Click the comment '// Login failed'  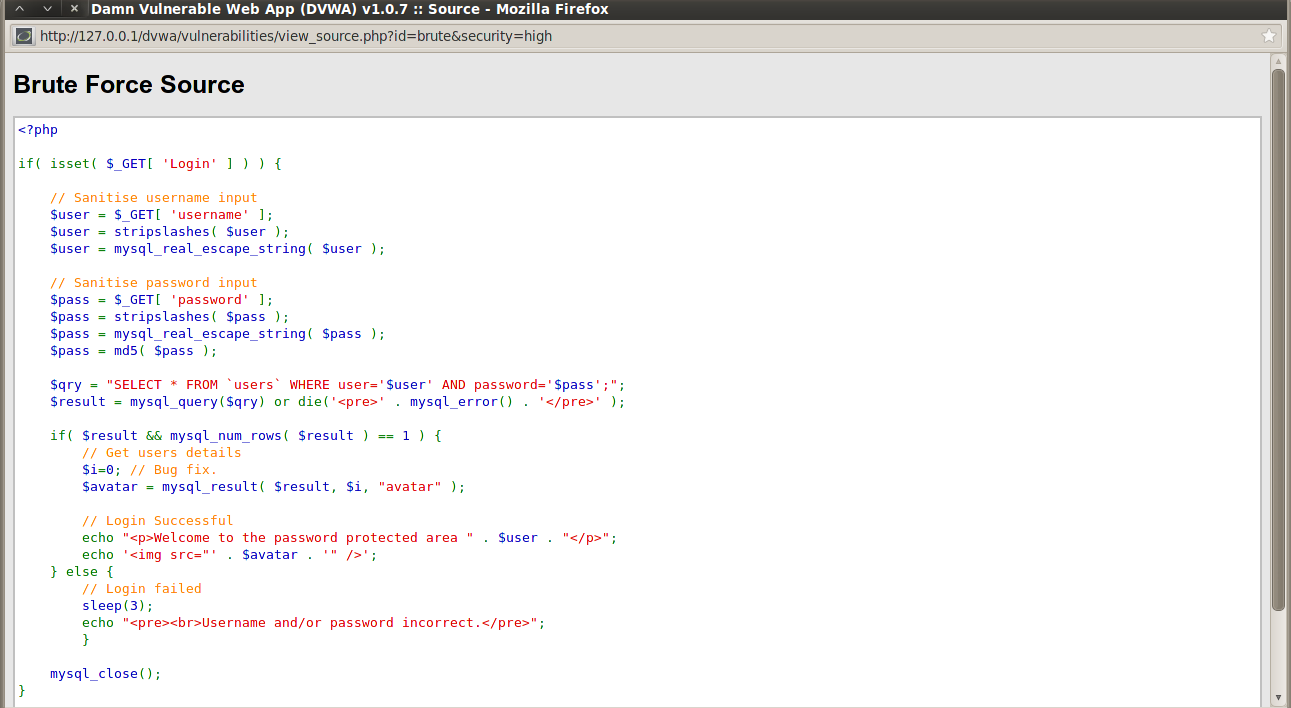tap(142, 588)
